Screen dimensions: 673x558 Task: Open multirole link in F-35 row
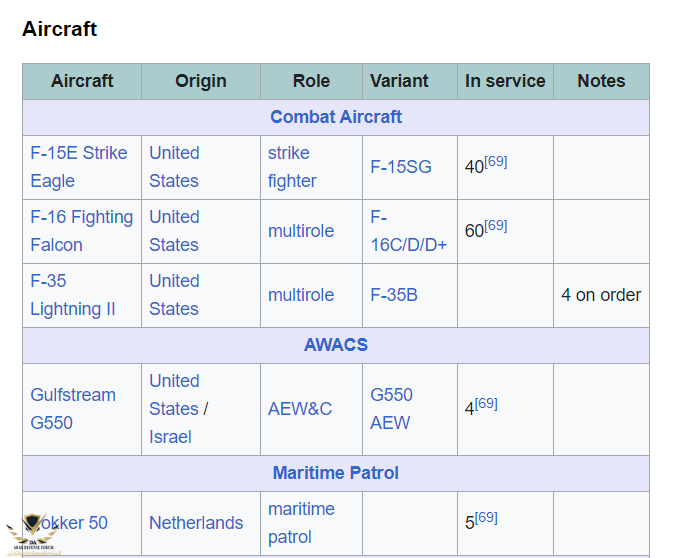(x=301, y=295)
